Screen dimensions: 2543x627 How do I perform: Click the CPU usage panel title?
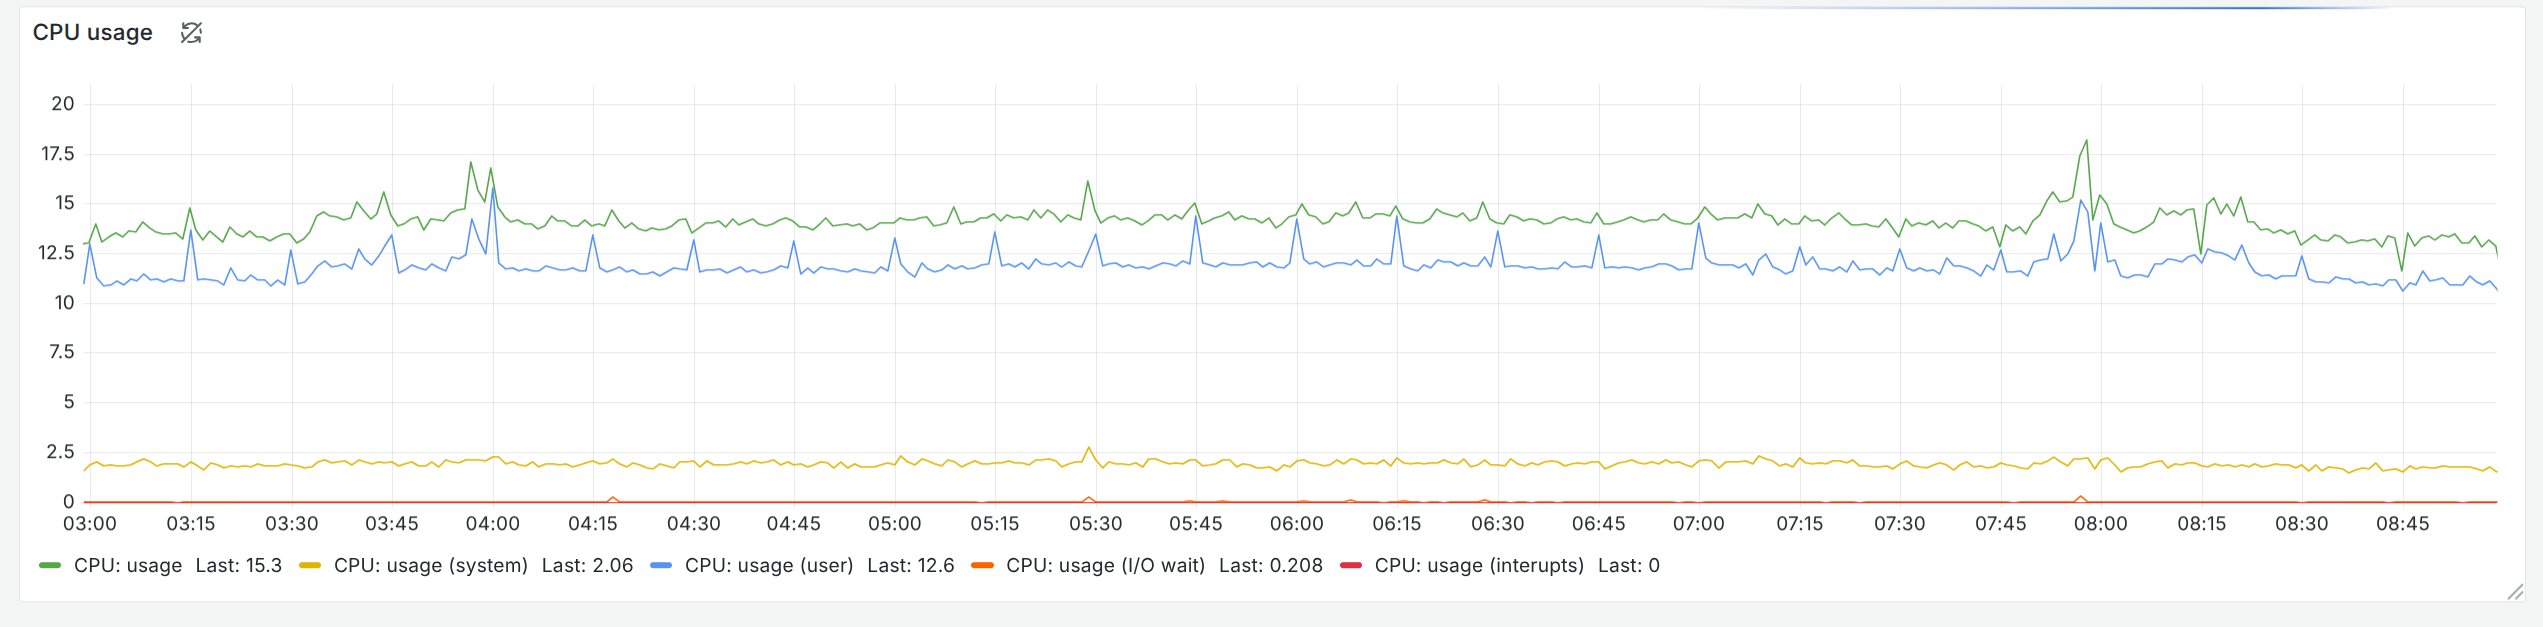pyautogui.click(x=93, y=32)
